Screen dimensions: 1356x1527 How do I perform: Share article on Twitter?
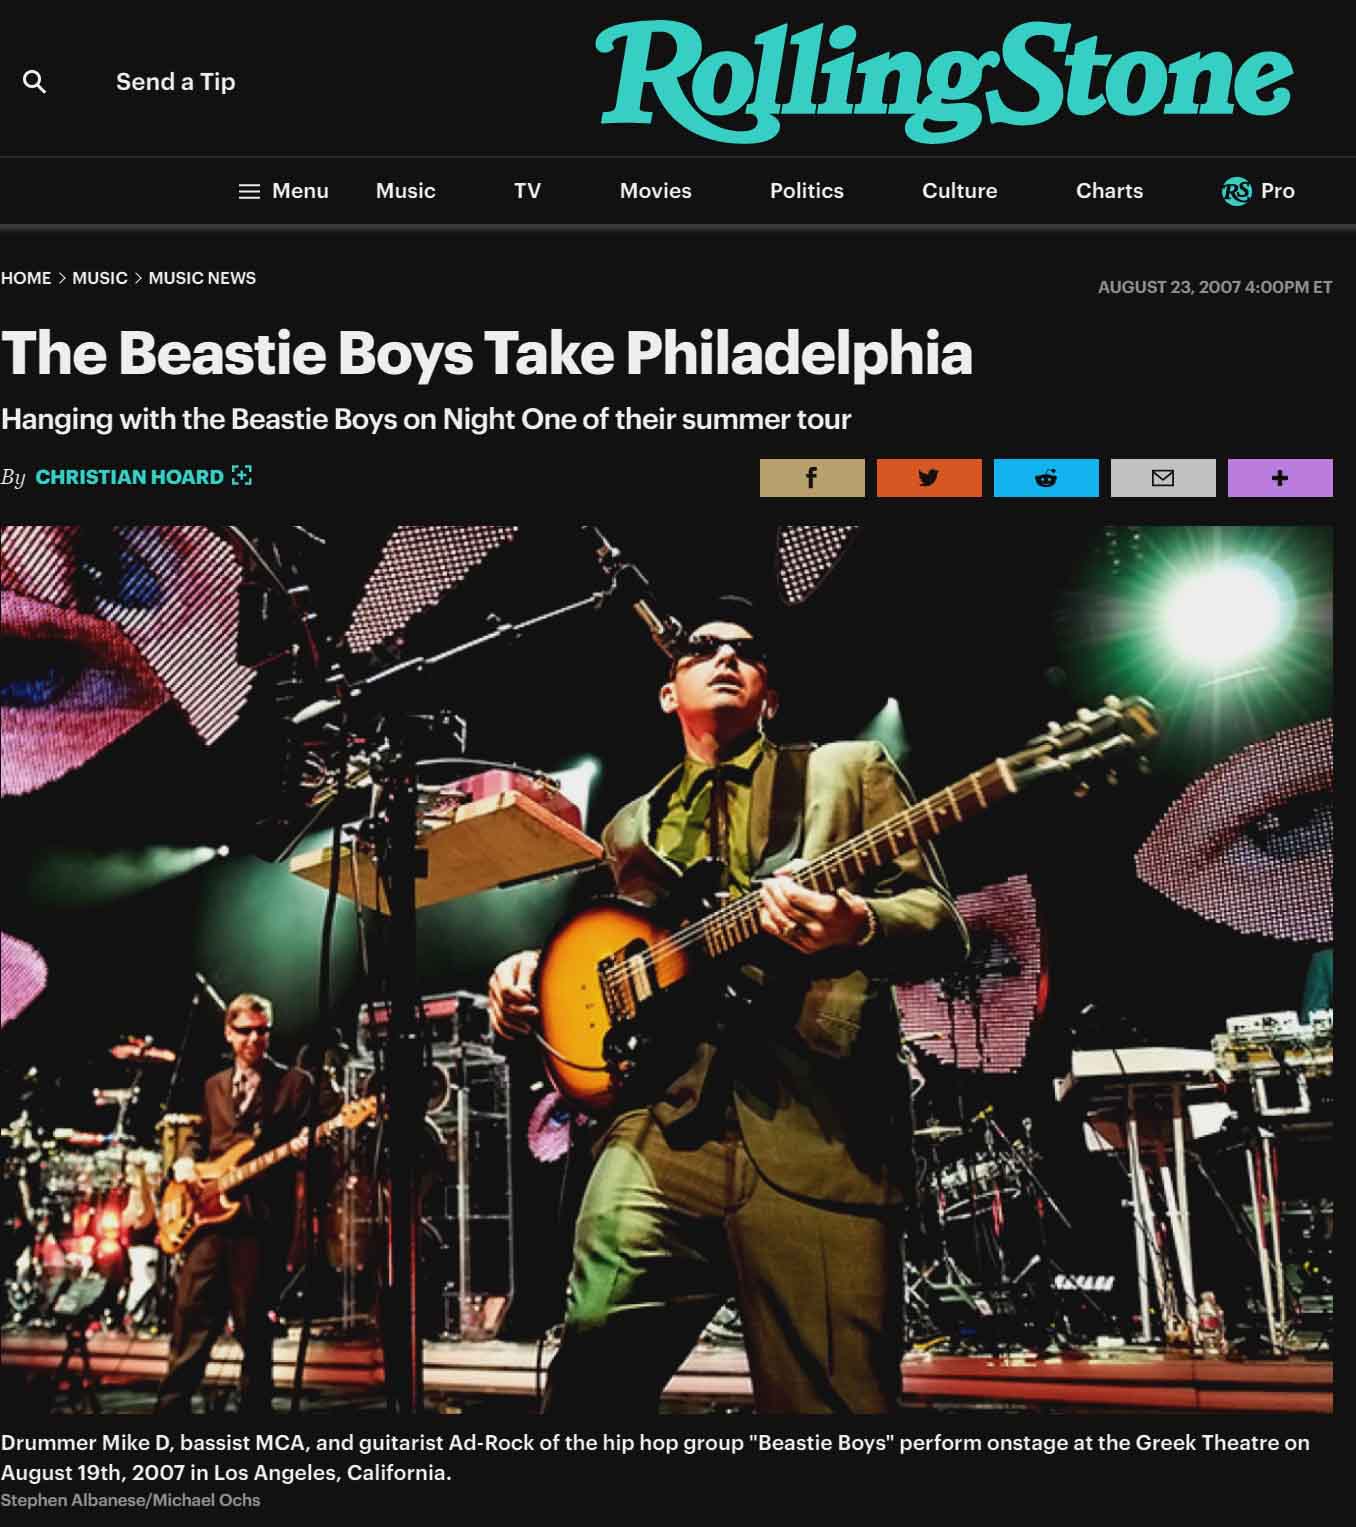[929, 478]
